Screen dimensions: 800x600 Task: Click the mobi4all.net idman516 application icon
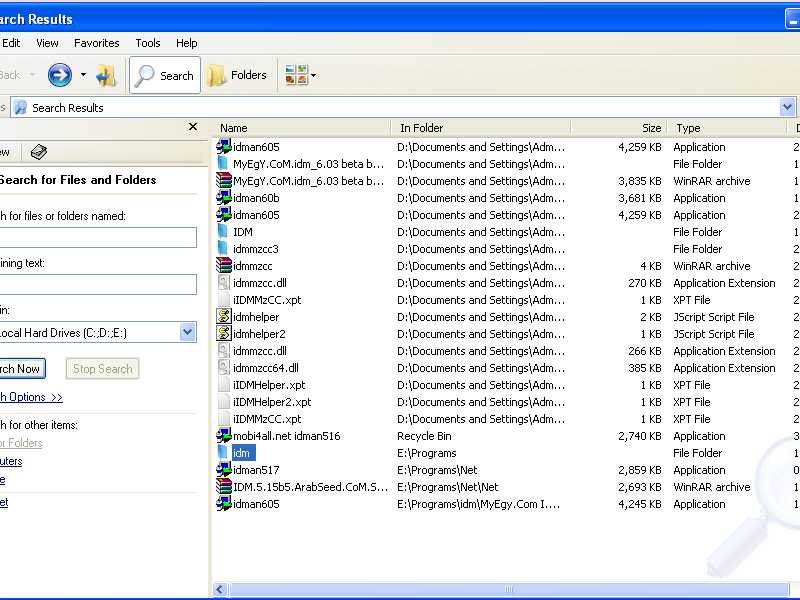223,436
